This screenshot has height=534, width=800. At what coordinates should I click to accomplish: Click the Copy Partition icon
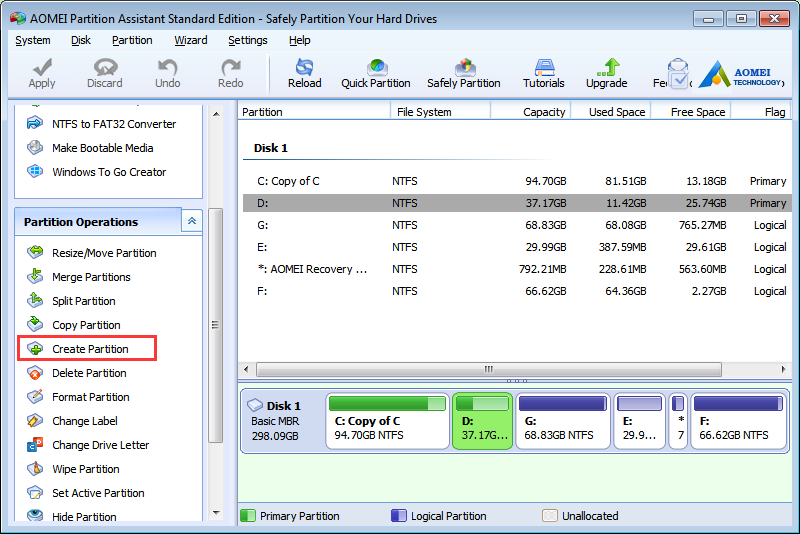point(35,324)
